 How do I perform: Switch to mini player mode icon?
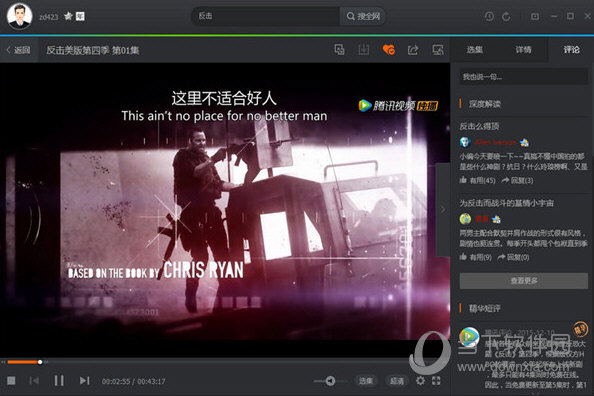[535, 16]
